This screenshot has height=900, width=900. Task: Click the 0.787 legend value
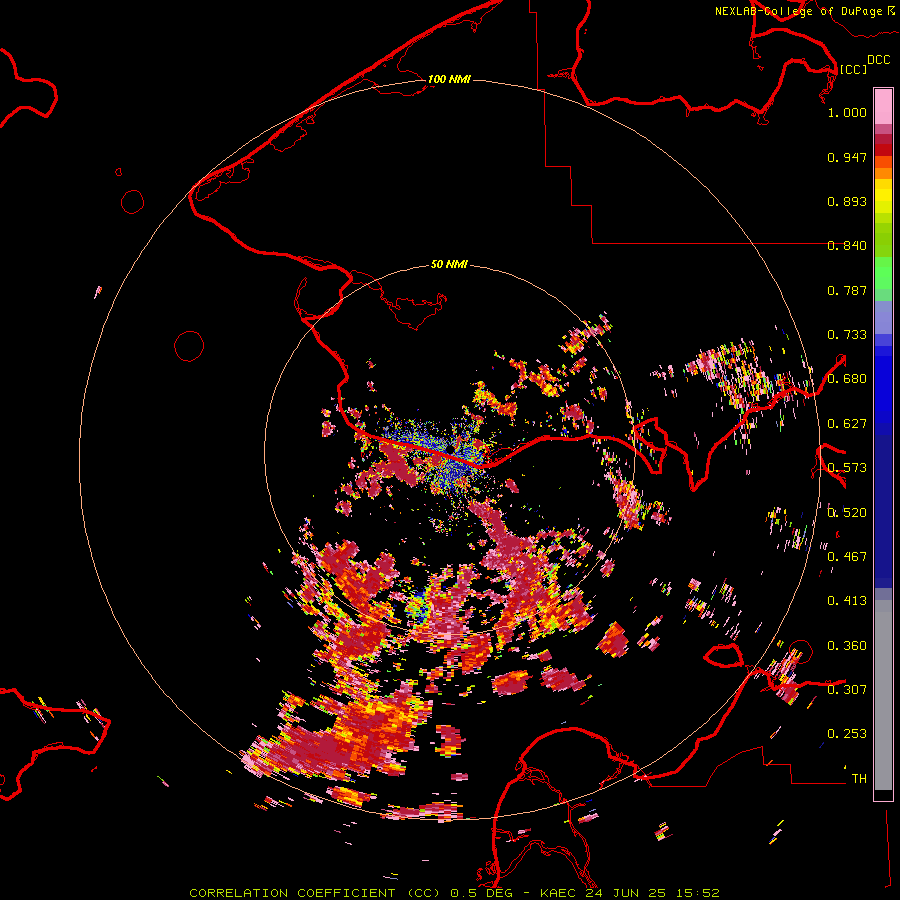point(847,290)
